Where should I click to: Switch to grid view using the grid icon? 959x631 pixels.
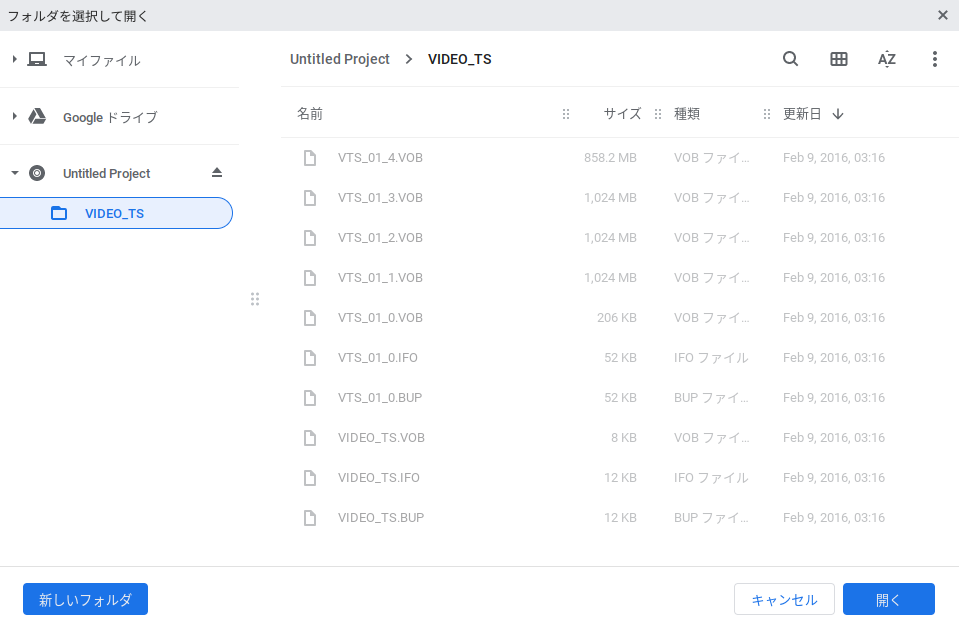[x=838, y=59]
